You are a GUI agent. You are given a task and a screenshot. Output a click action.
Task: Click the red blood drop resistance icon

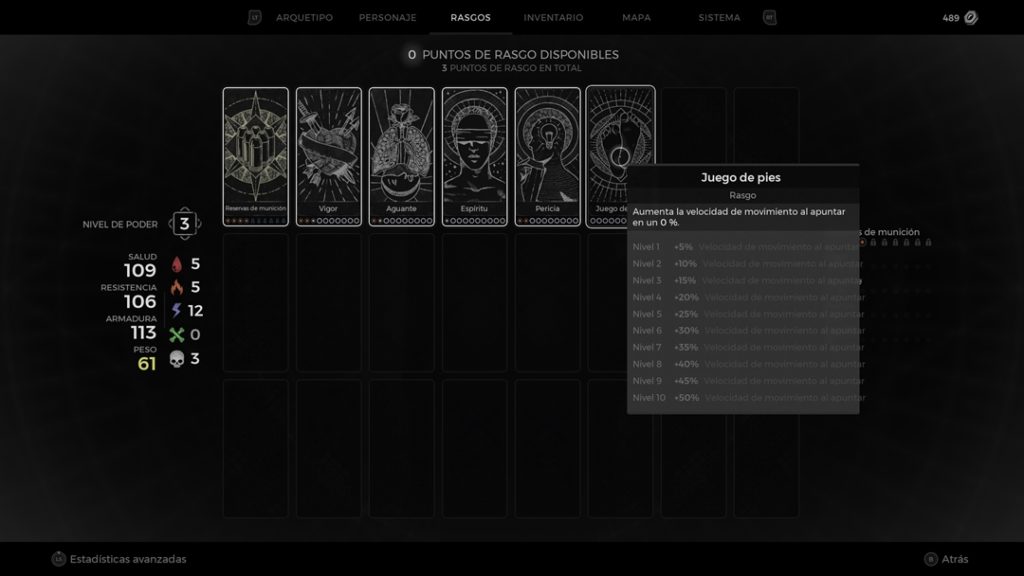pos(176,264)
